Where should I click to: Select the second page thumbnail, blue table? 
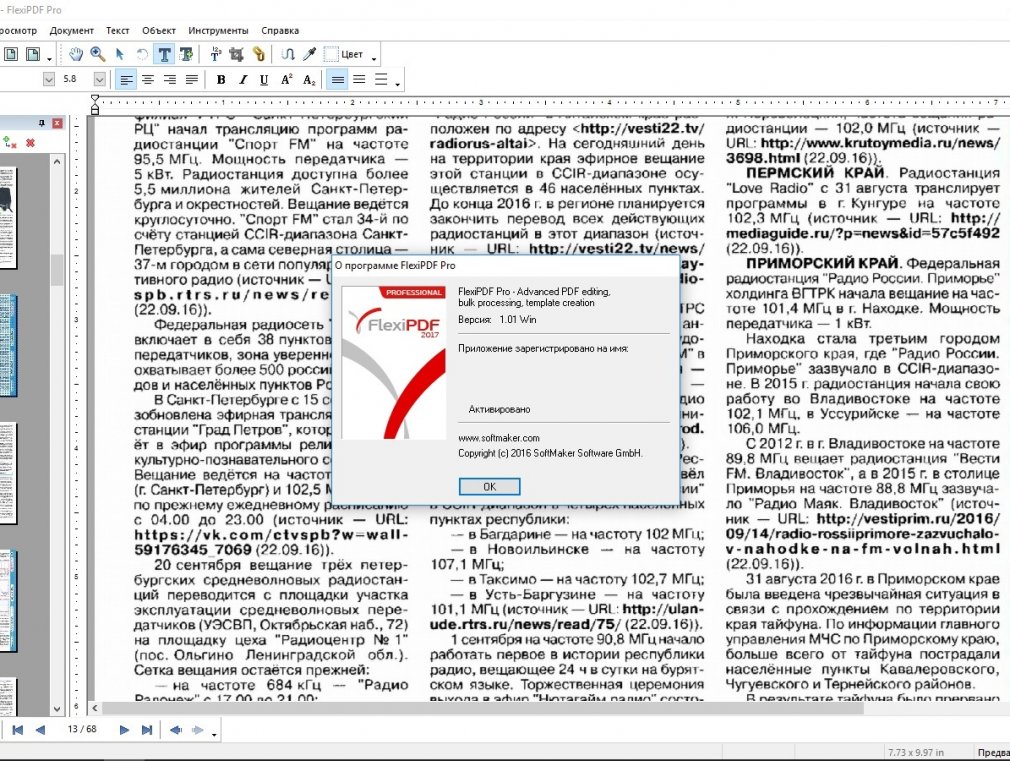[8, 345]
